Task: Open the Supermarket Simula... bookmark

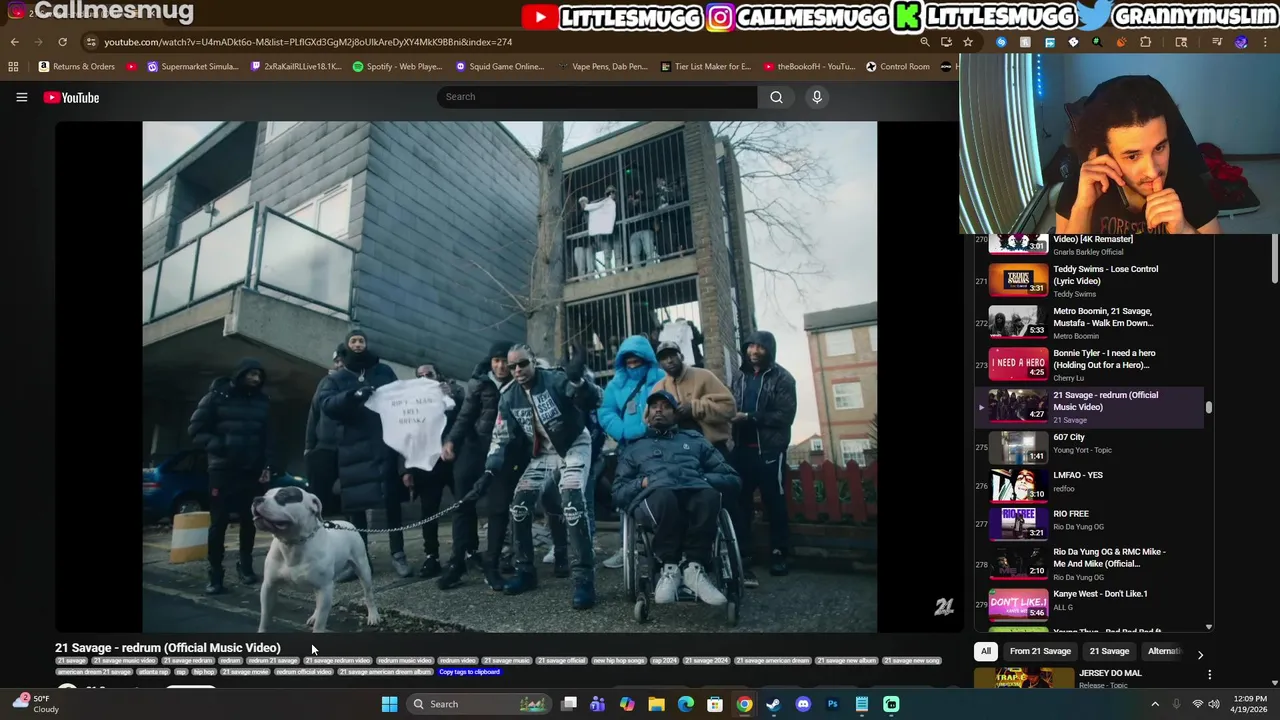Action: (193, 67)
